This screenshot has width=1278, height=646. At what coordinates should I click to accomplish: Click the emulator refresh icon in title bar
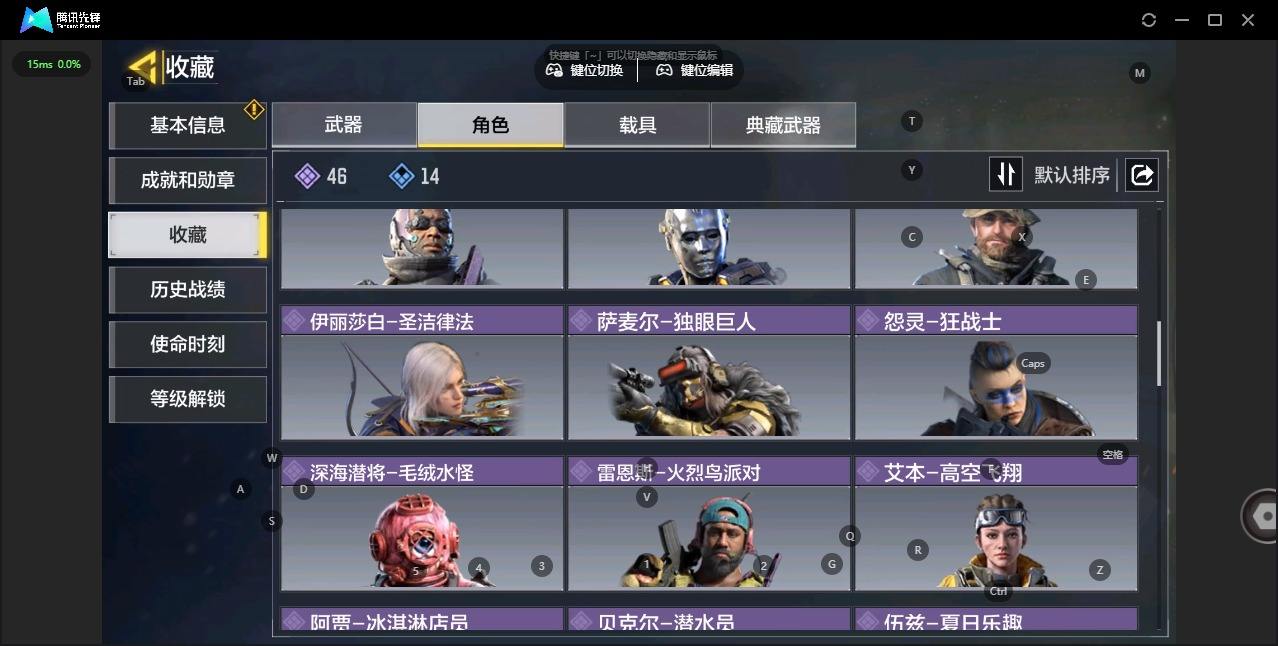tap(1149, 20)
